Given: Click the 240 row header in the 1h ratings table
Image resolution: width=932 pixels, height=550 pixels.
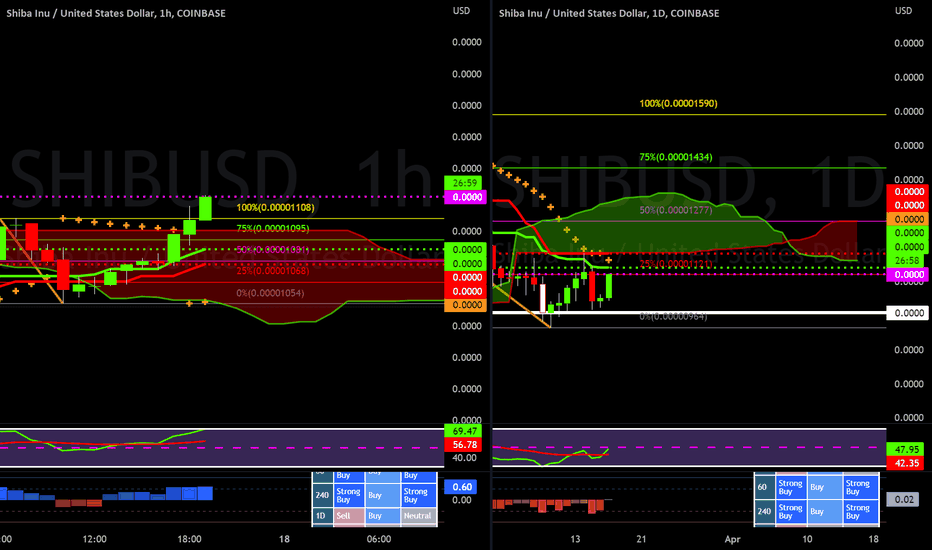Looking at the screenshot, I should tap(322, 495).
